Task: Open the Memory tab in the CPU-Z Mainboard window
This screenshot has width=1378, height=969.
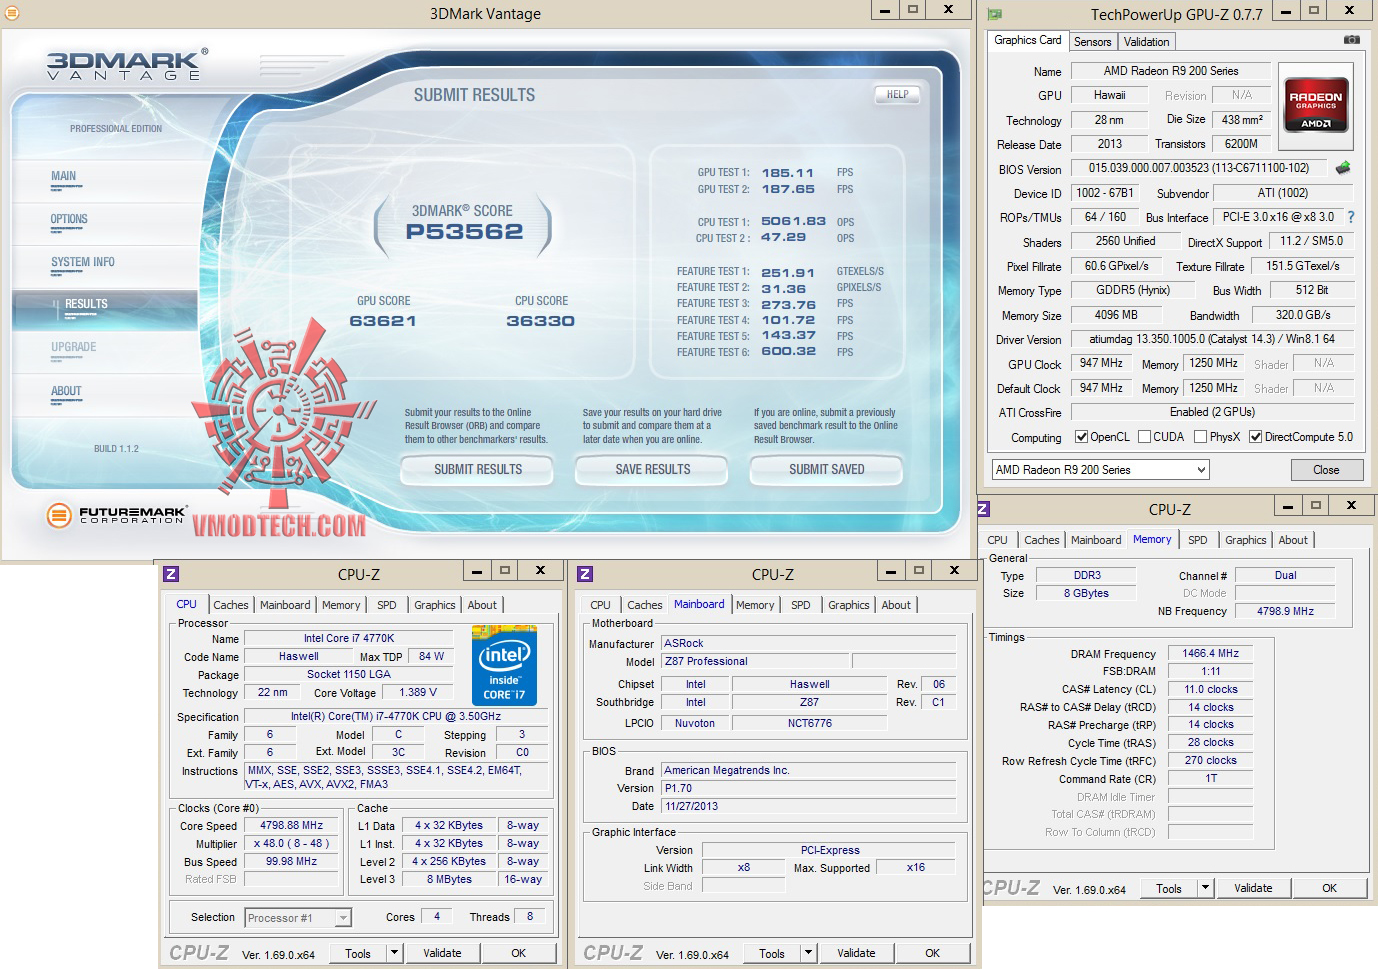Action: click(755, 605)
